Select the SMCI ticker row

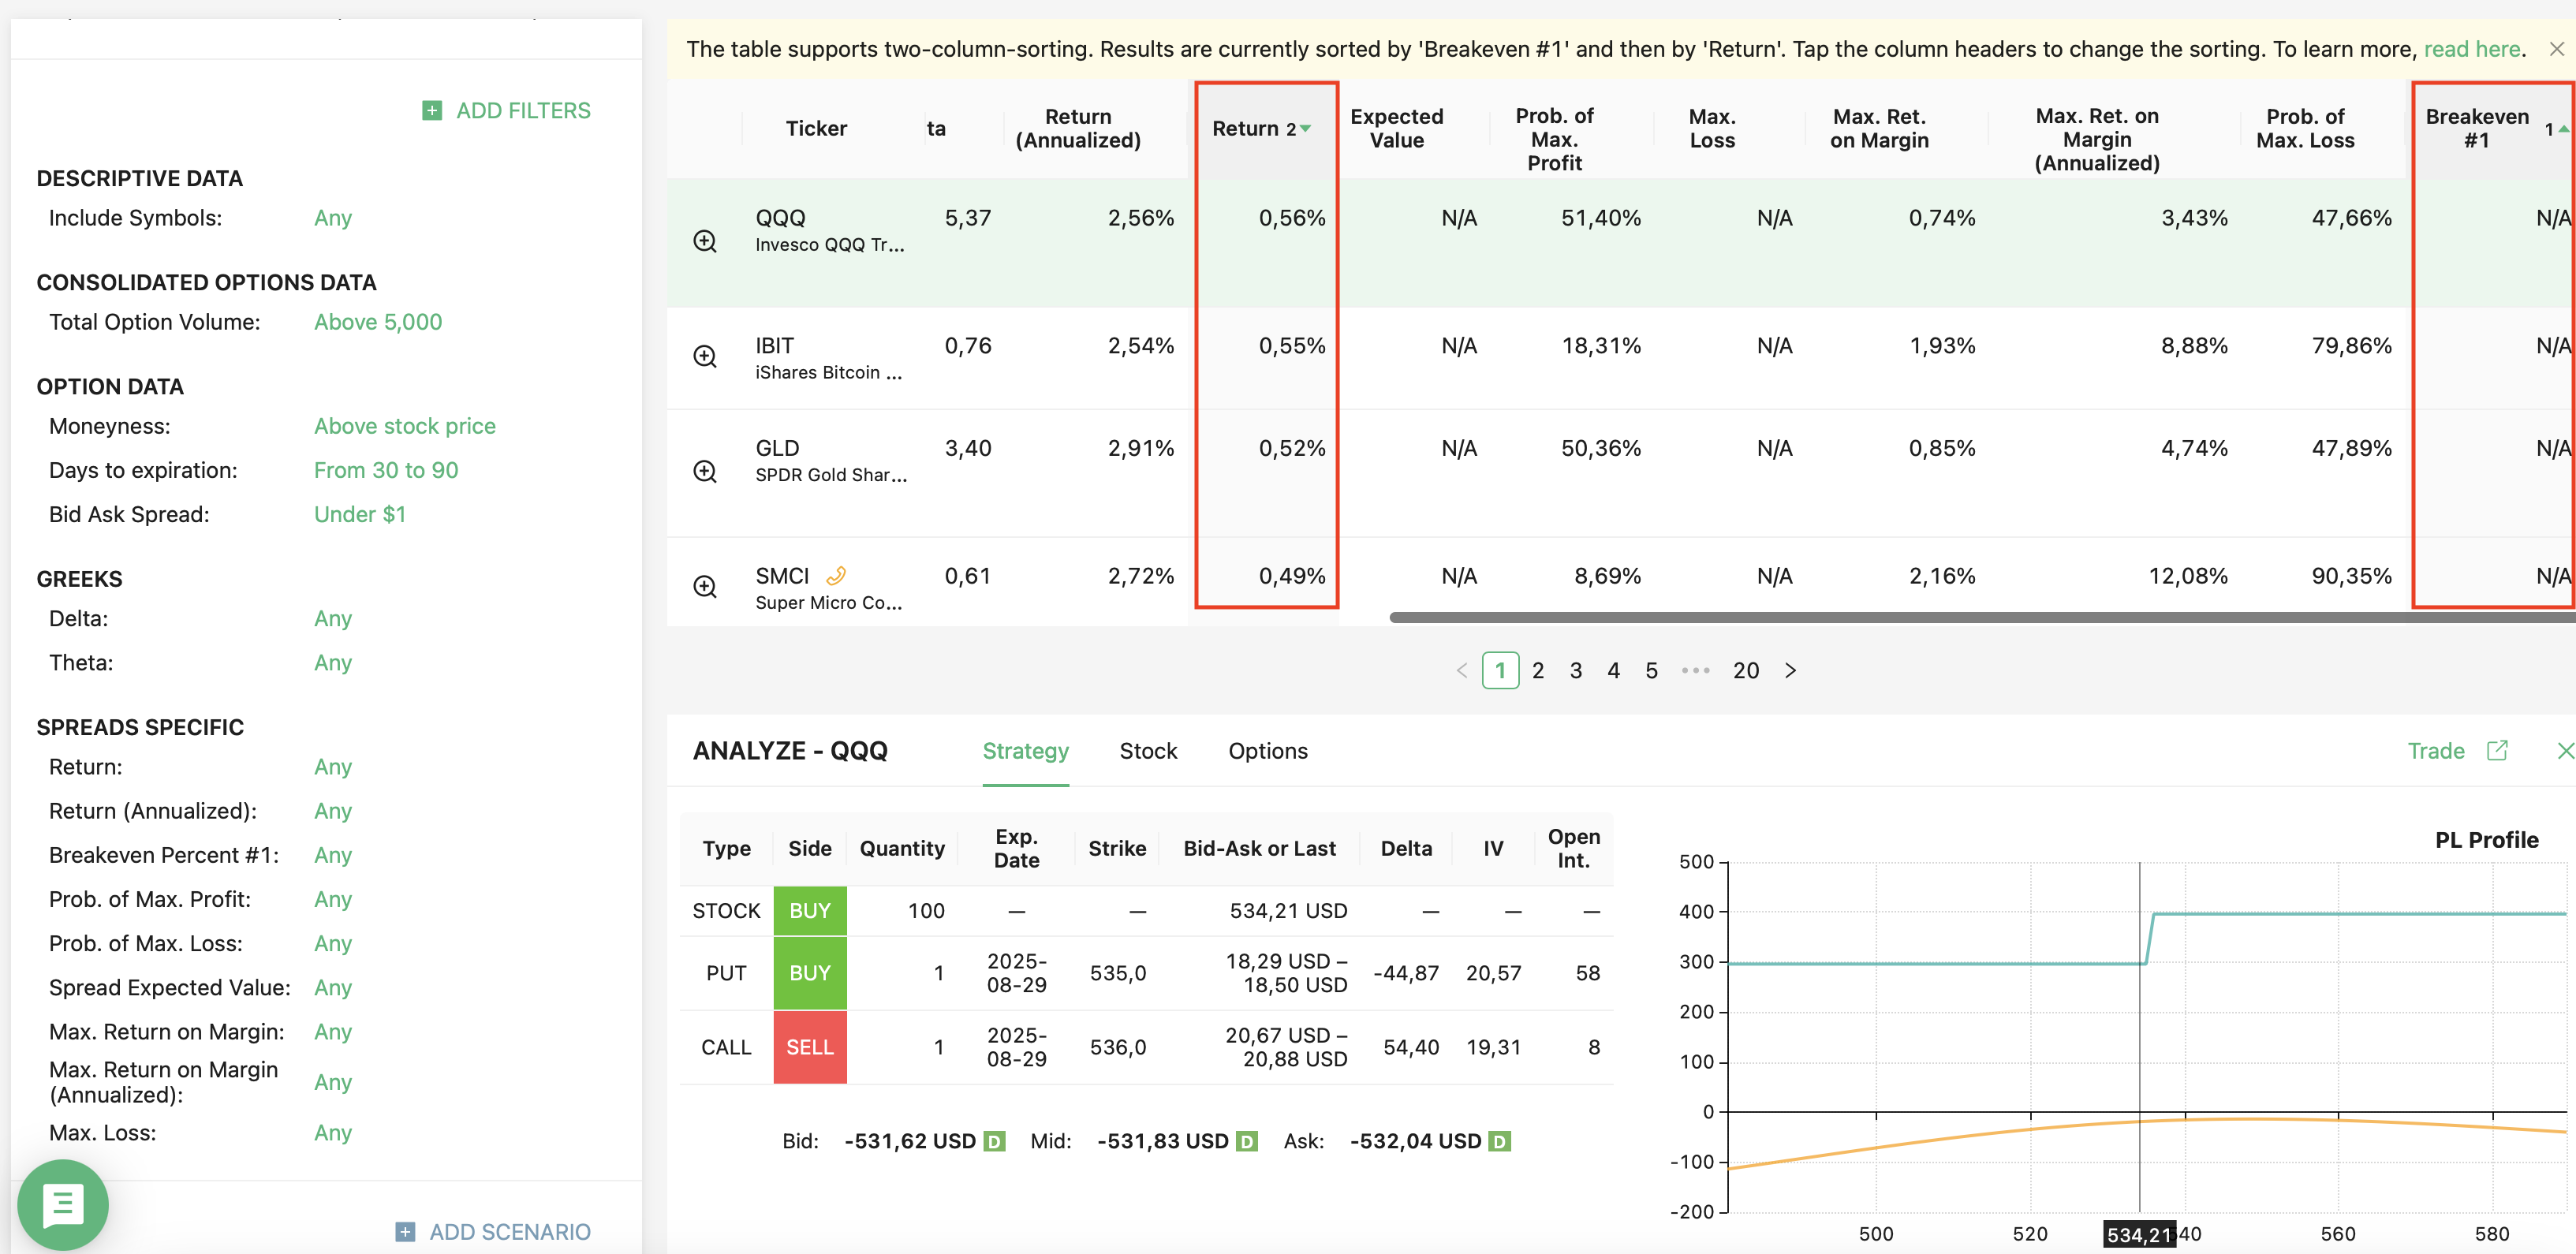pos(1621,583)
